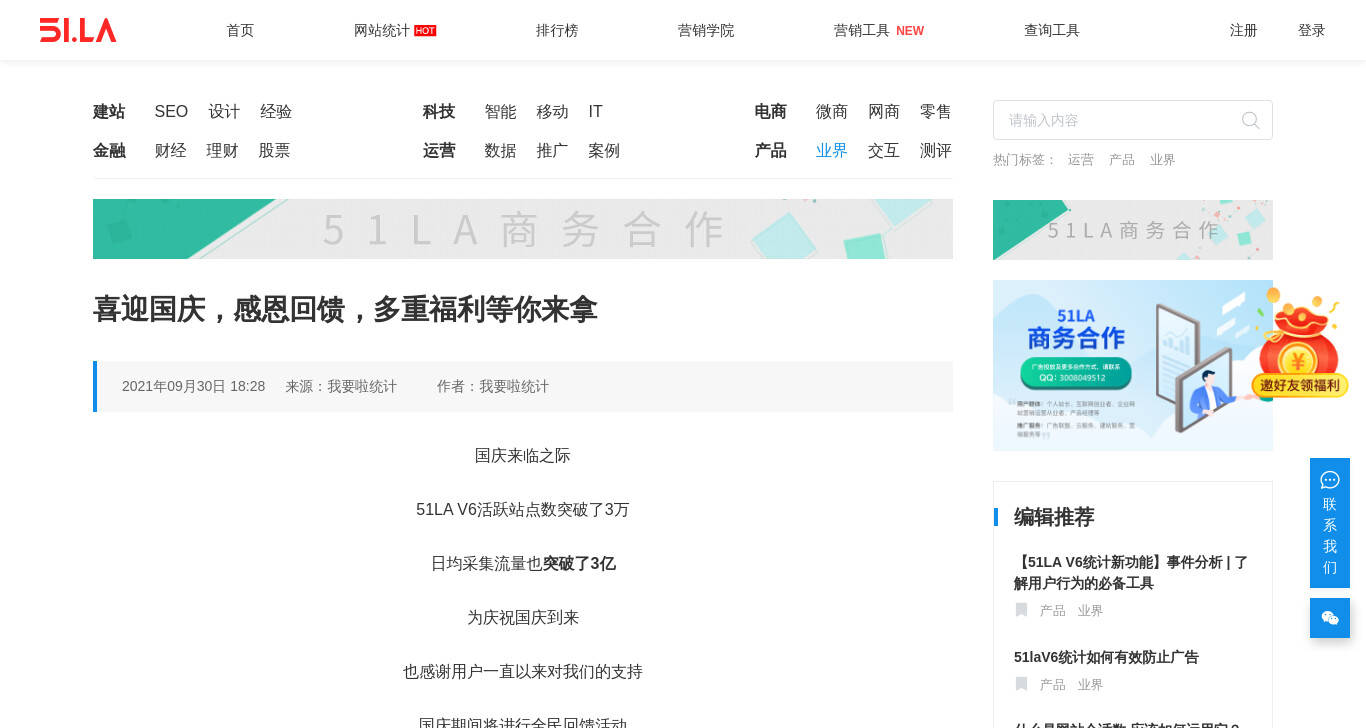Open 查询工具 navigation item

point(1052,30)
